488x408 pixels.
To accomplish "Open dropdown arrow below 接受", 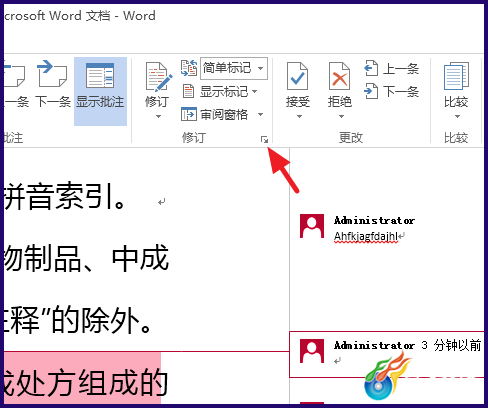I will pos(299,116).
